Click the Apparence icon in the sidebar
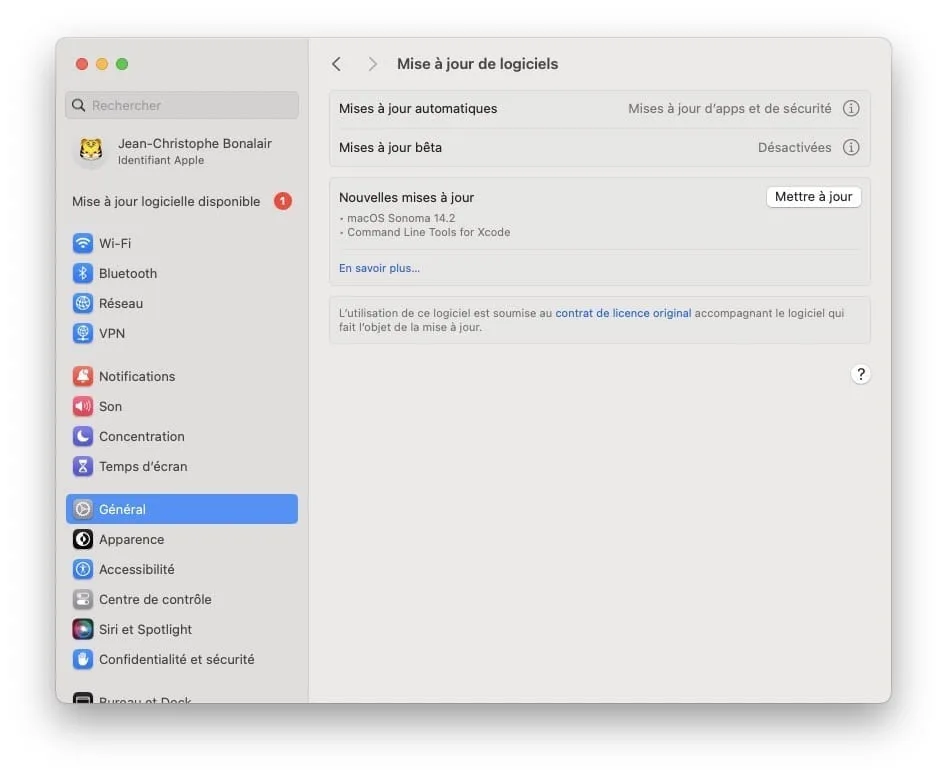The image size is (947, 777). pos(82,539)
